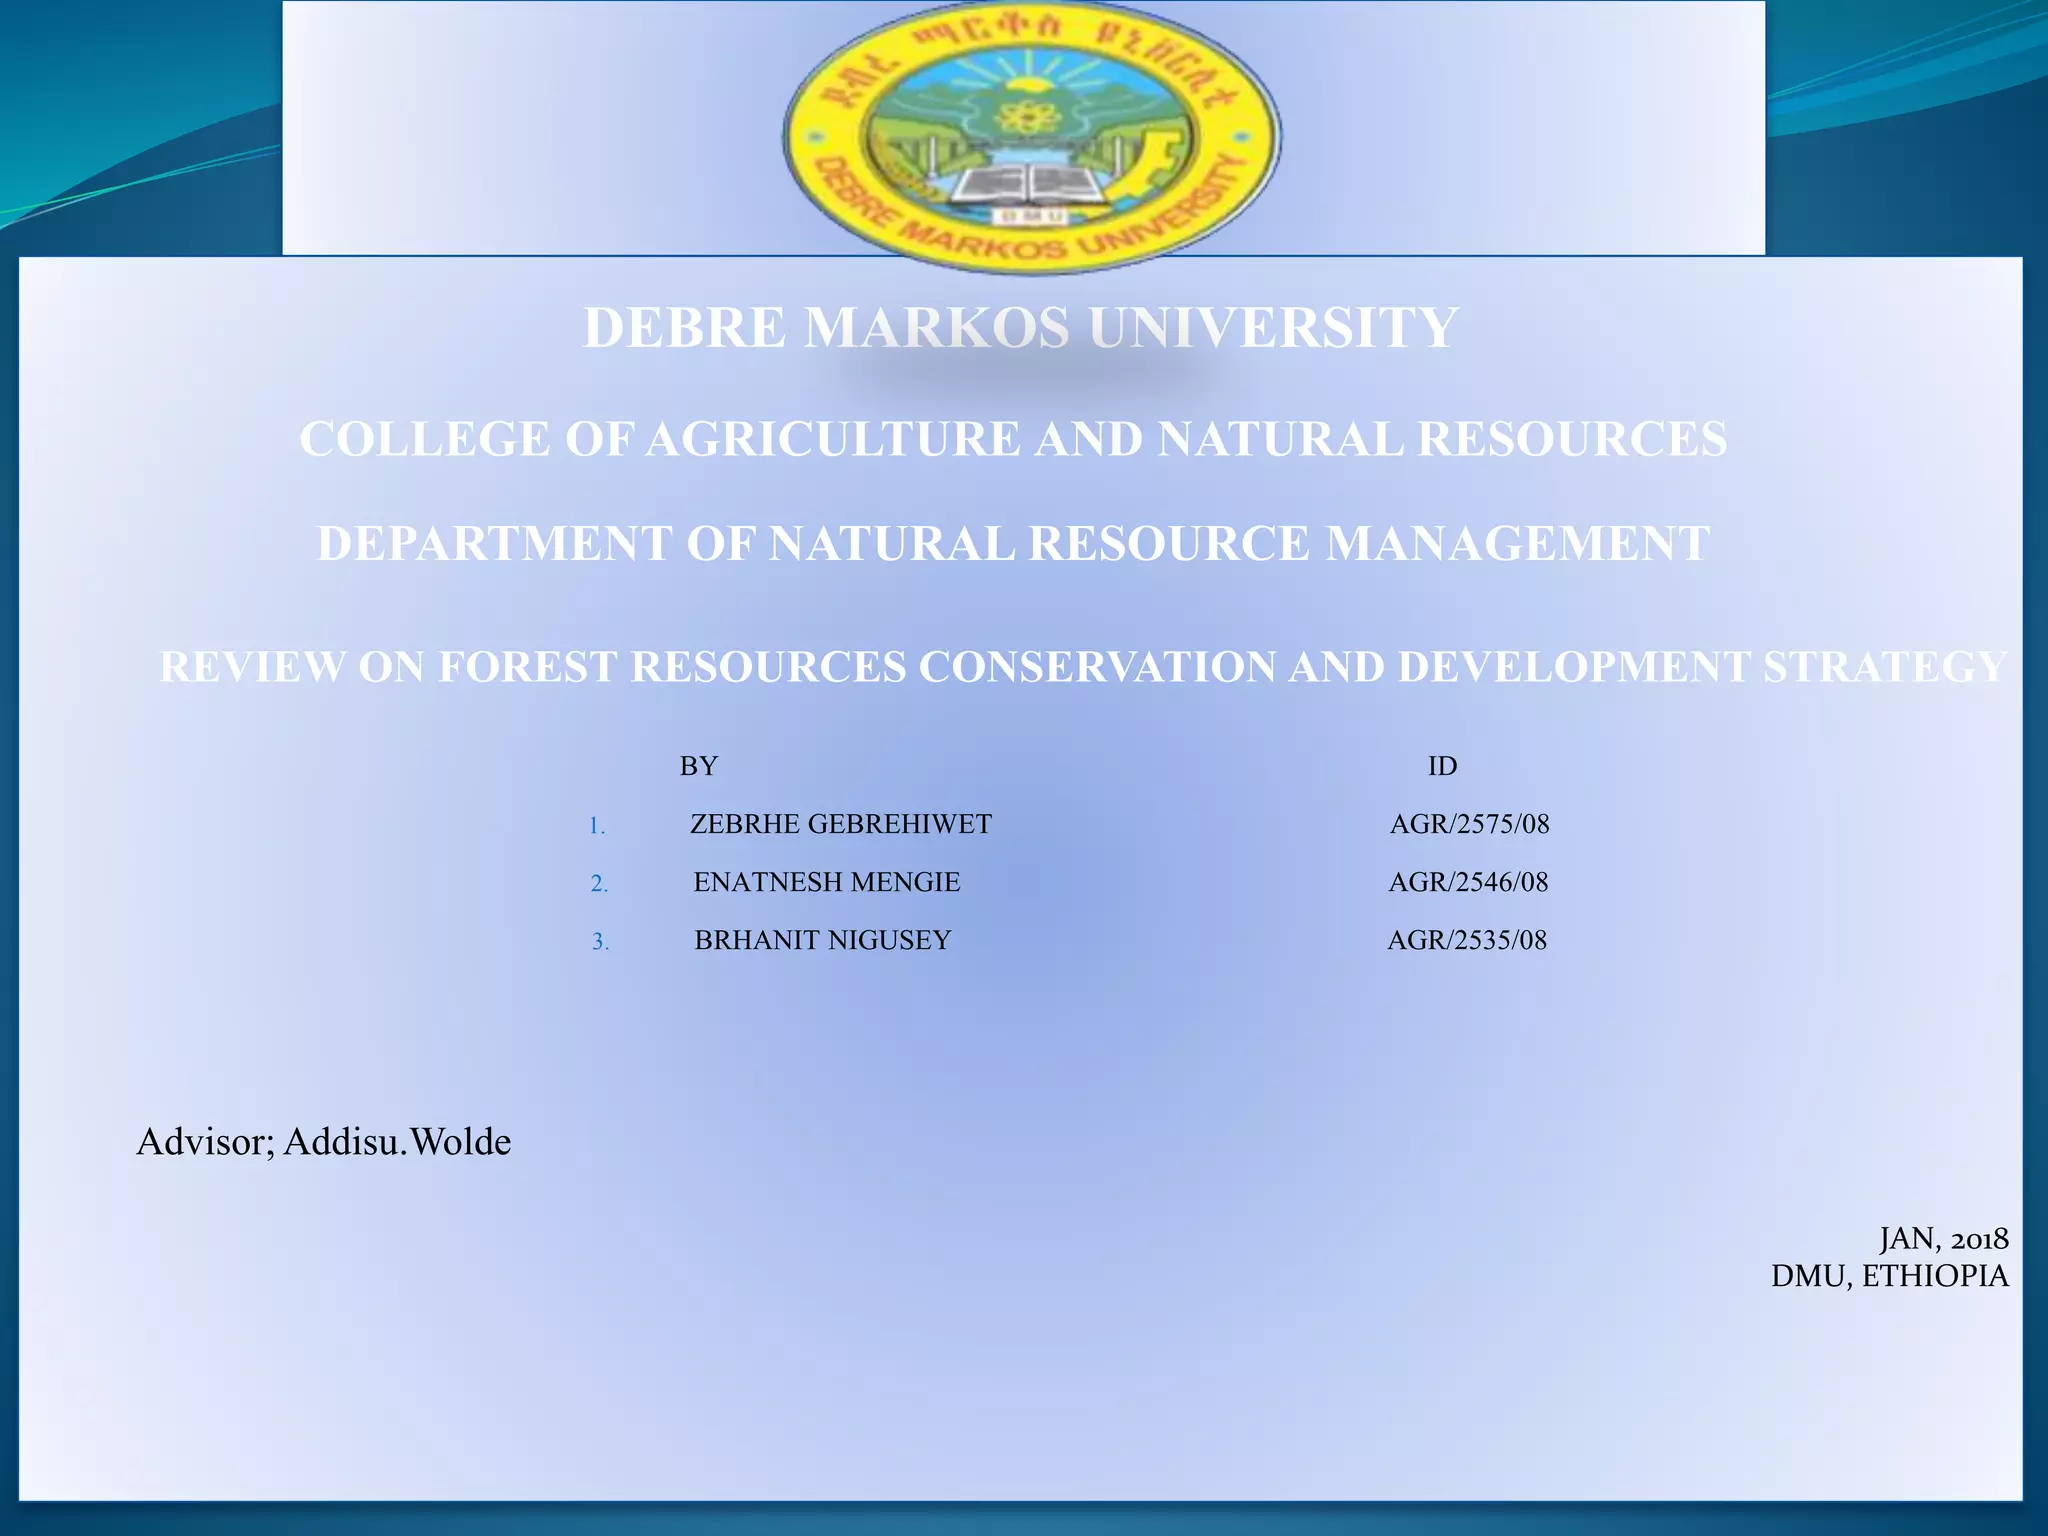
Task: Select the name ENATNESH MENGIE
Action: pyautogui.click(x=826, y=882)
